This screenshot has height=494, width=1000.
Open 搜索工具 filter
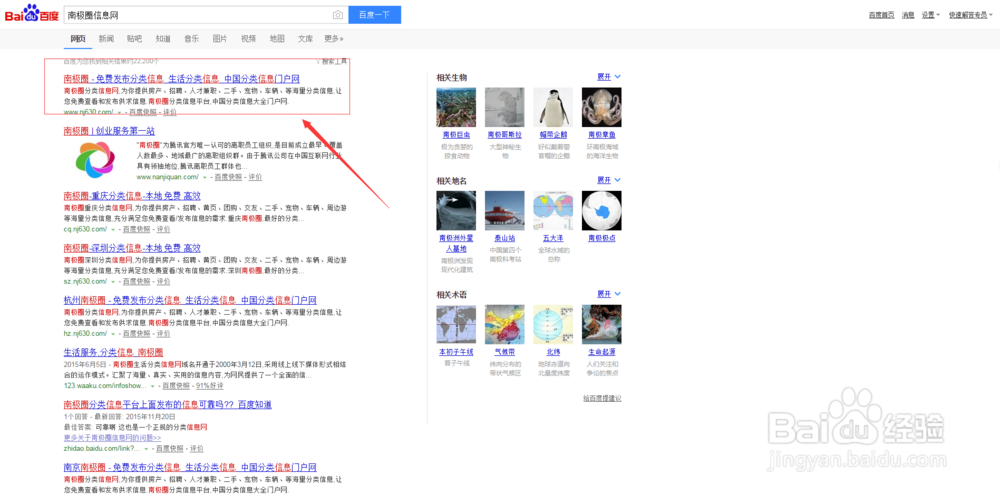click(x=332, y=62)
